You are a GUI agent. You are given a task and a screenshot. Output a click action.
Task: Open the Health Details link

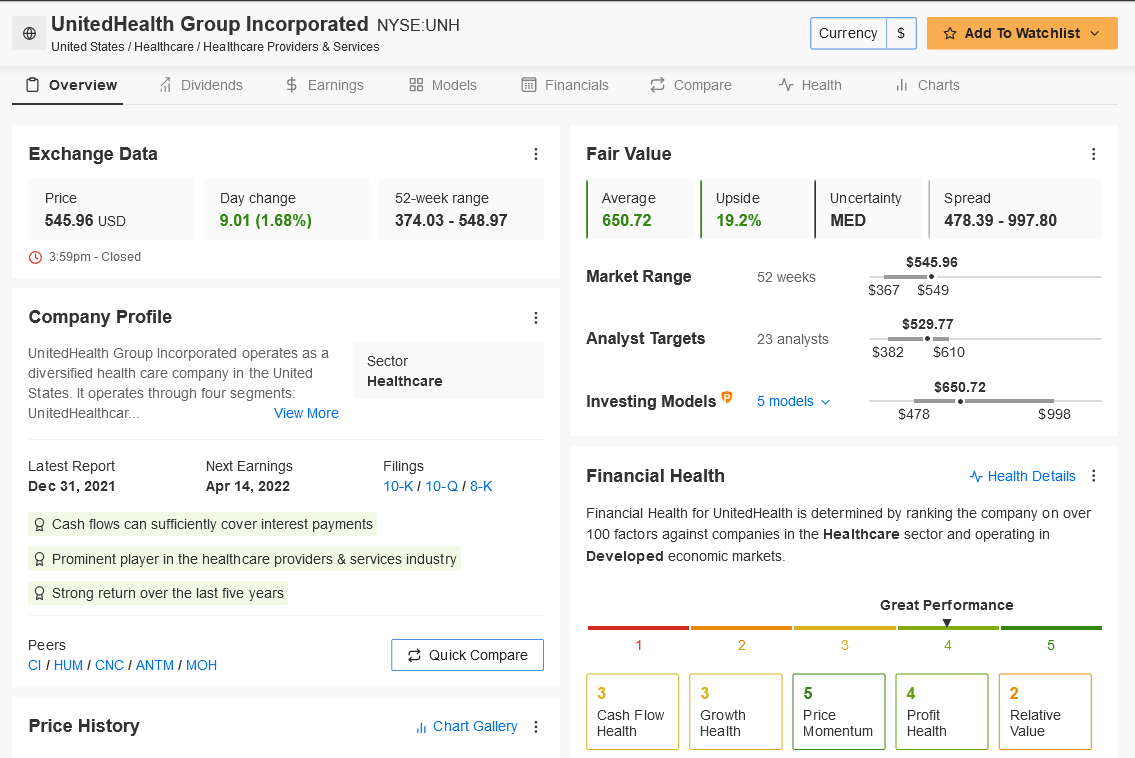[x=1023, y=476]
